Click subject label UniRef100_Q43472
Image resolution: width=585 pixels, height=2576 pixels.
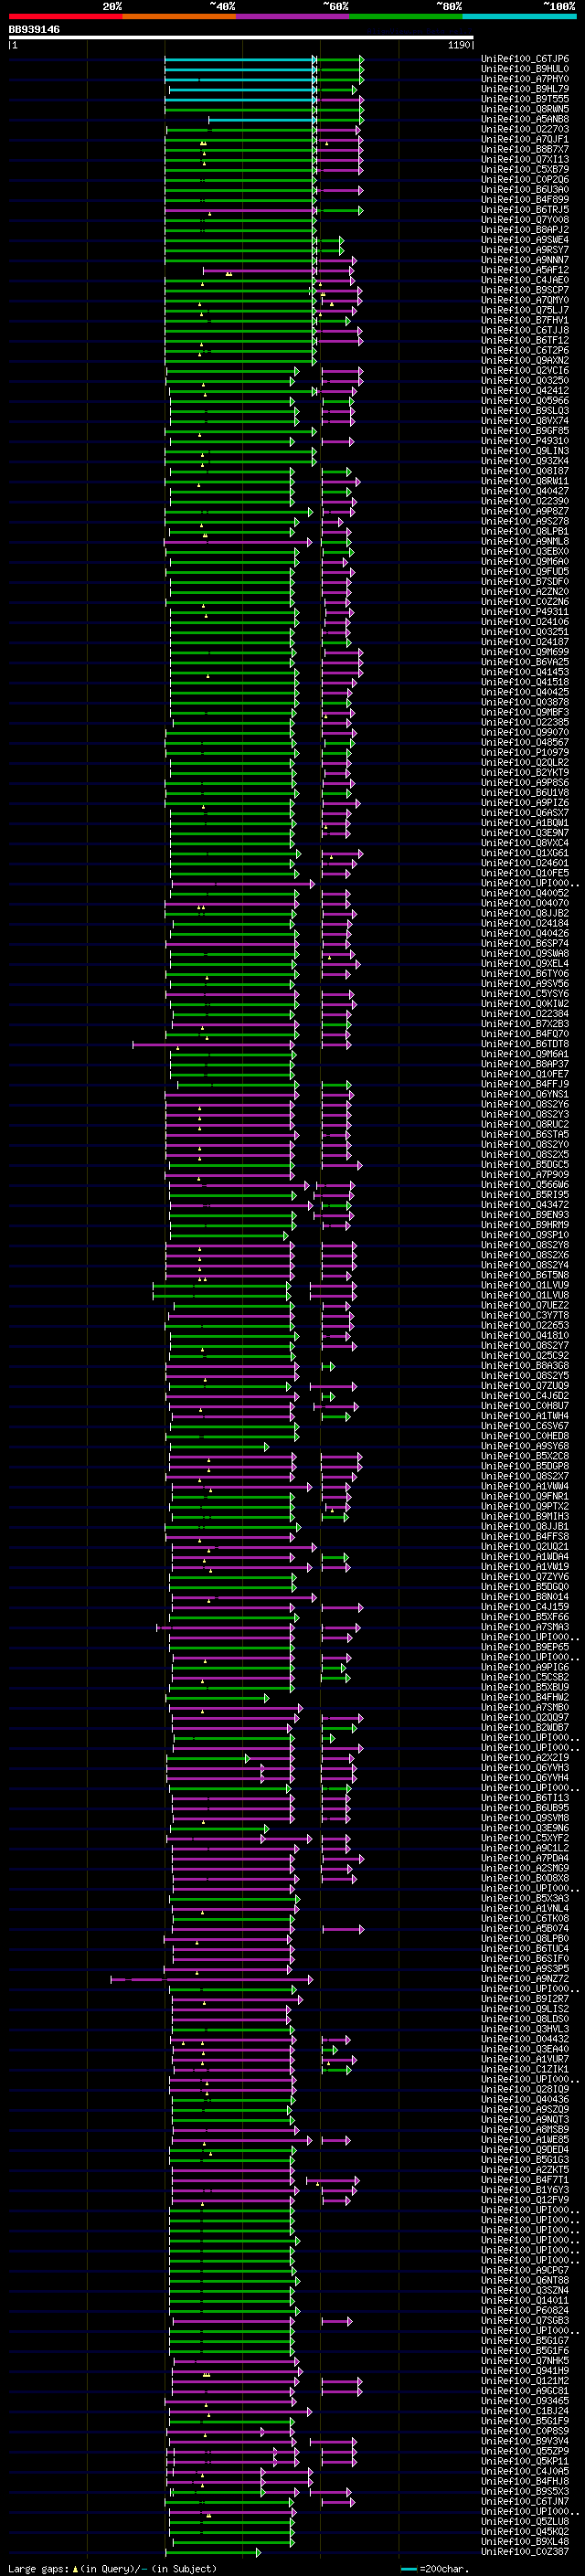525,1205
